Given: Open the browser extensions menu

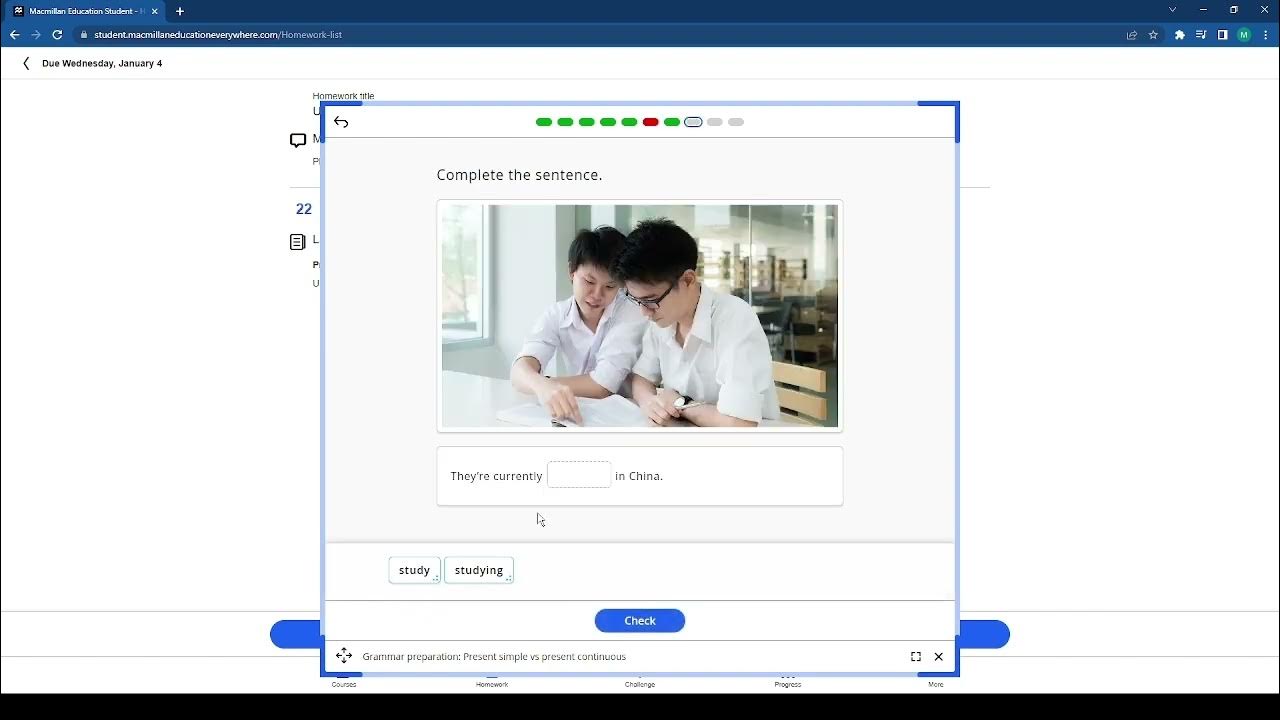Looking at the screenshot, I should coord(1180,35).
